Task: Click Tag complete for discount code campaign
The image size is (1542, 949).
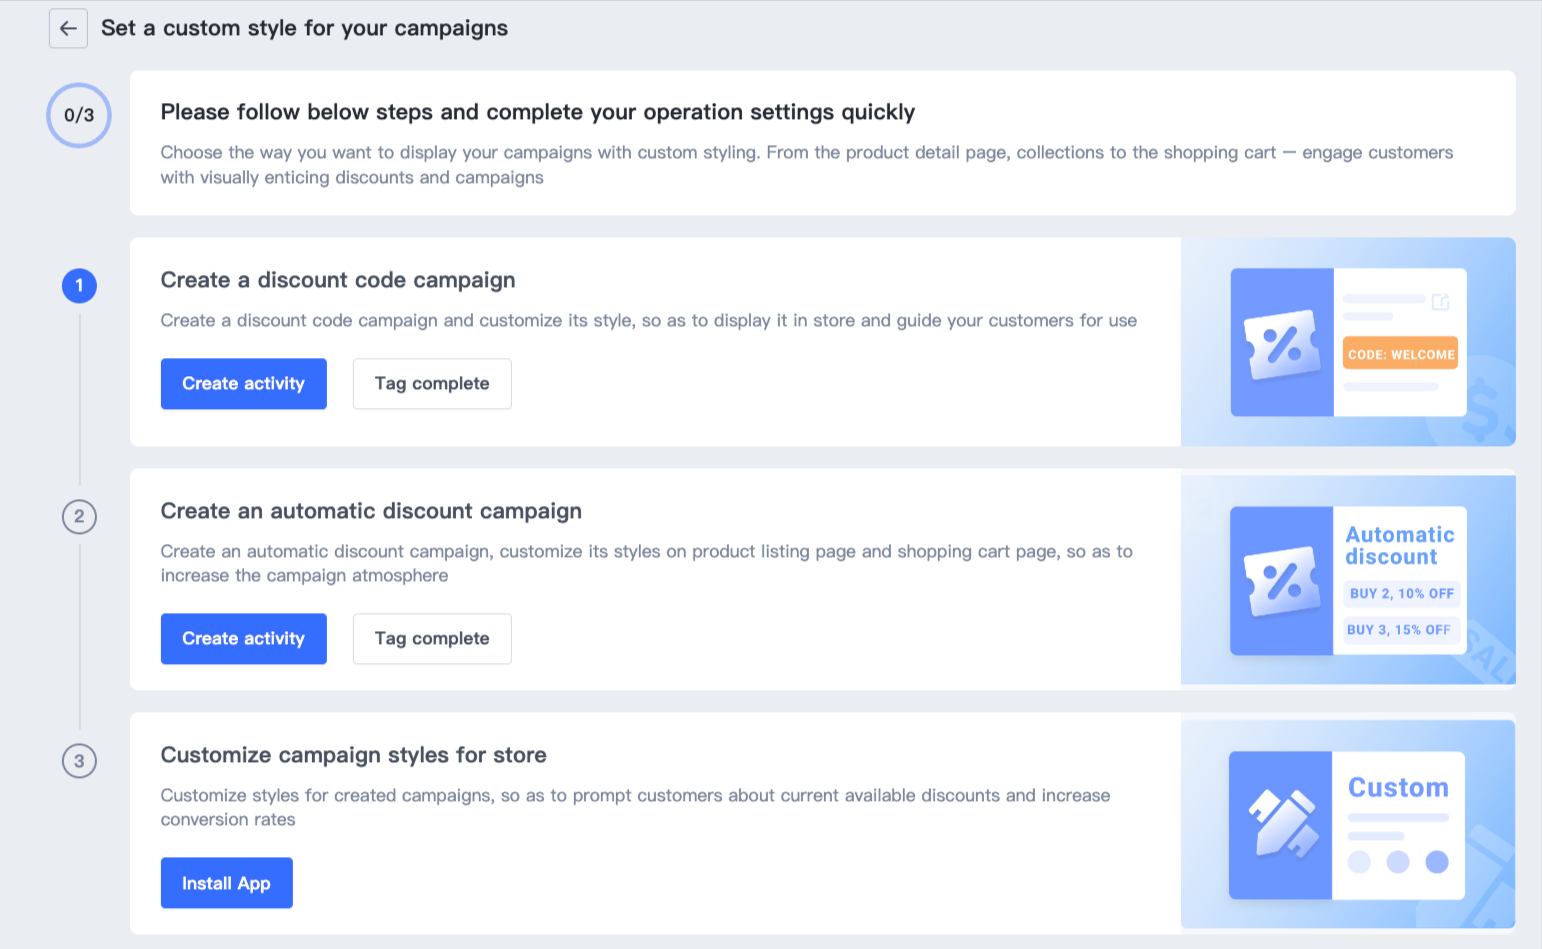Action: tap(432, 384)
